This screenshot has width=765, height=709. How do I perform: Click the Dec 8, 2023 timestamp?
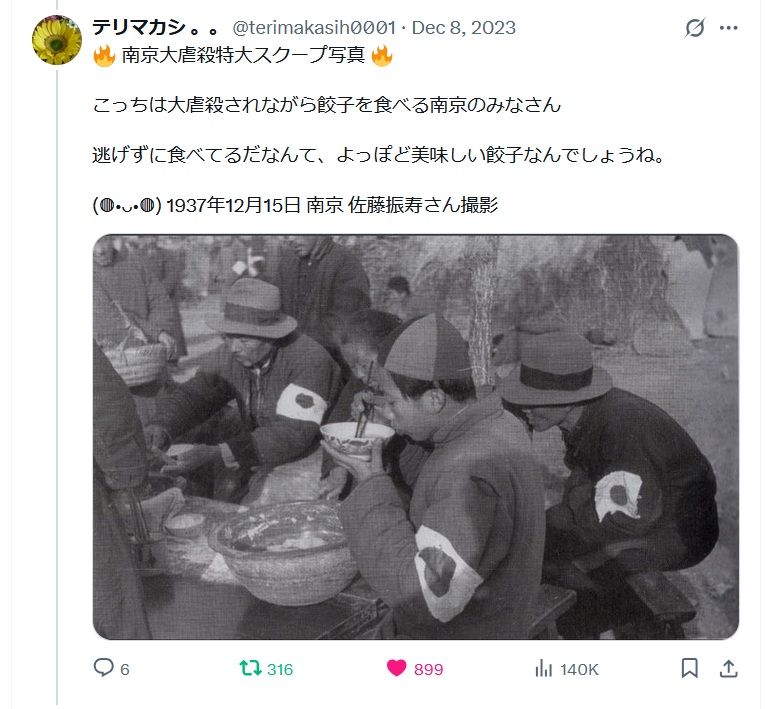[463, 28]
